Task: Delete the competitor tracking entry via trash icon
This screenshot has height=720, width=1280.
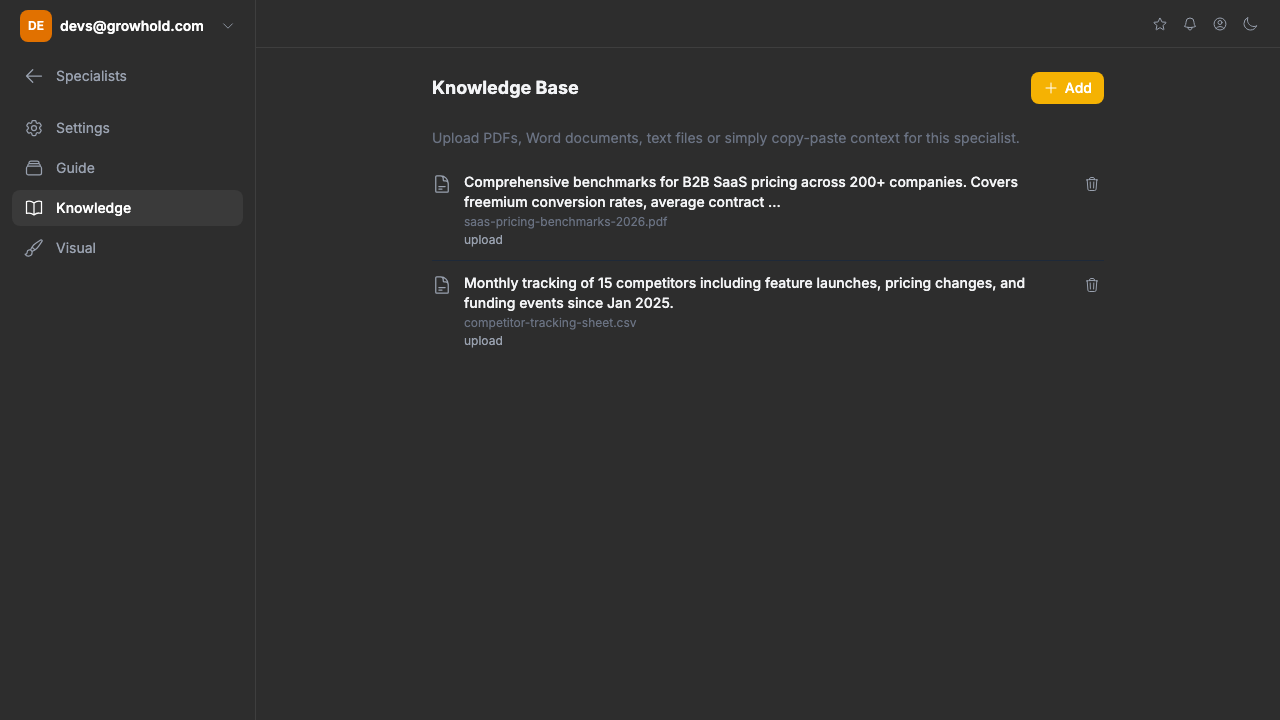Action: point(1091,285)
